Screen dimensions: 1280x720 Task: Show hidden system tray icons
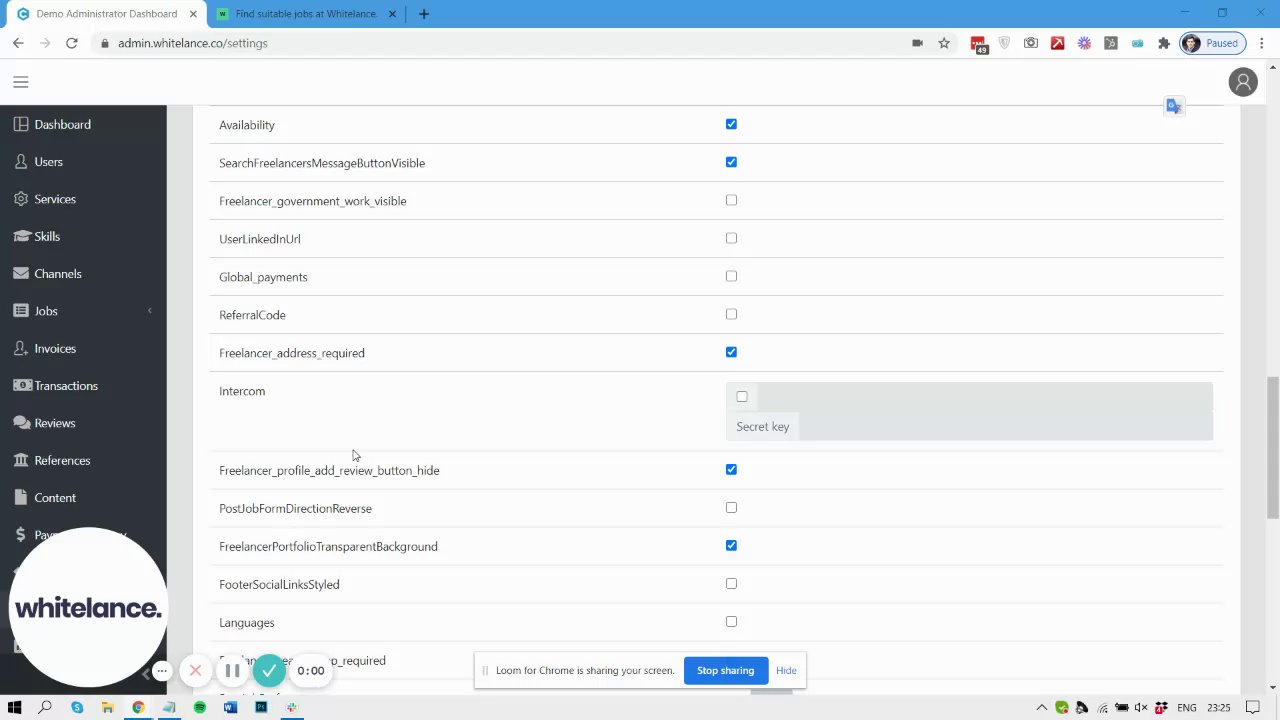[x=1041, y=707]
